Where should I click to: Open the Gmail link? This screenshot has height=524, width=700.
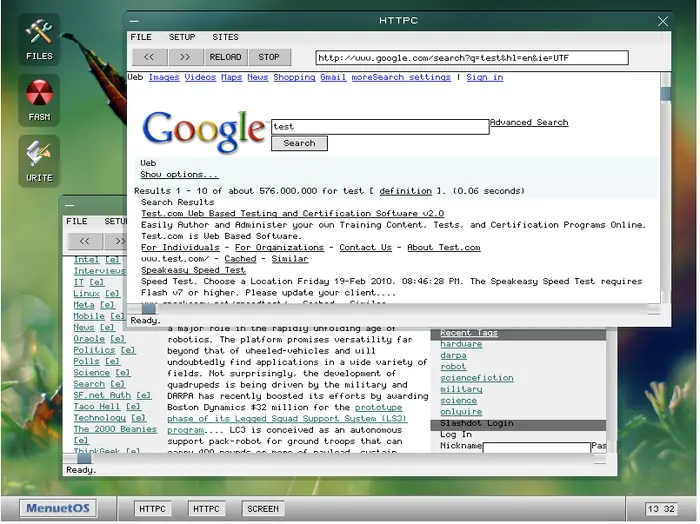[333, 77]
